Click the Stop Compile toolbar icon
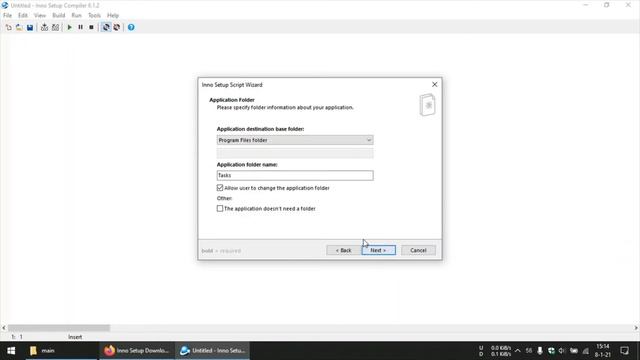640x360 pixels. [56, 27]
